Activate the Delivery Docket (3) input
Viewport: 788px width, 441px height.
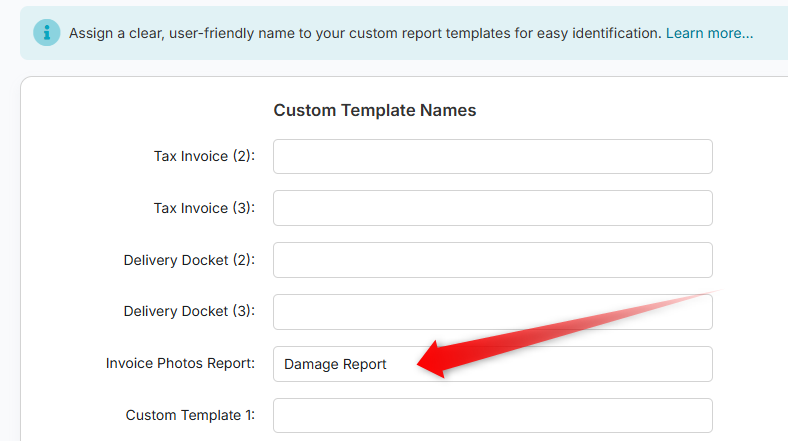point(492,311)
